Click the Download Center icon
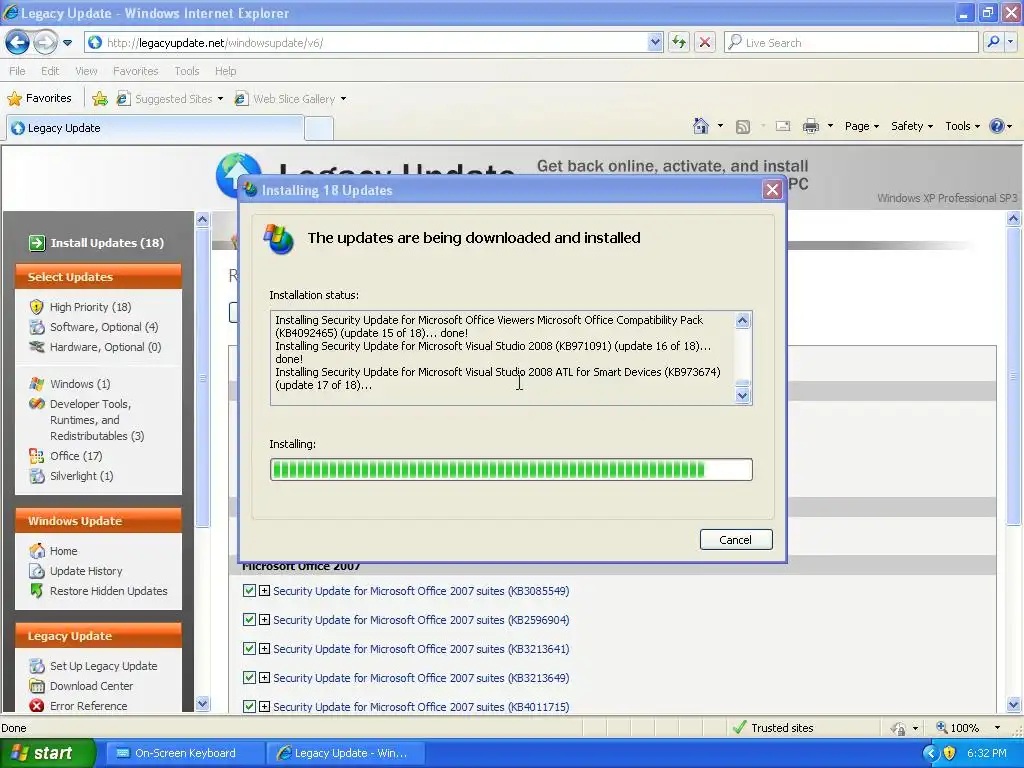This screenshot has height=768, width=1024. [x=37, y=686]
